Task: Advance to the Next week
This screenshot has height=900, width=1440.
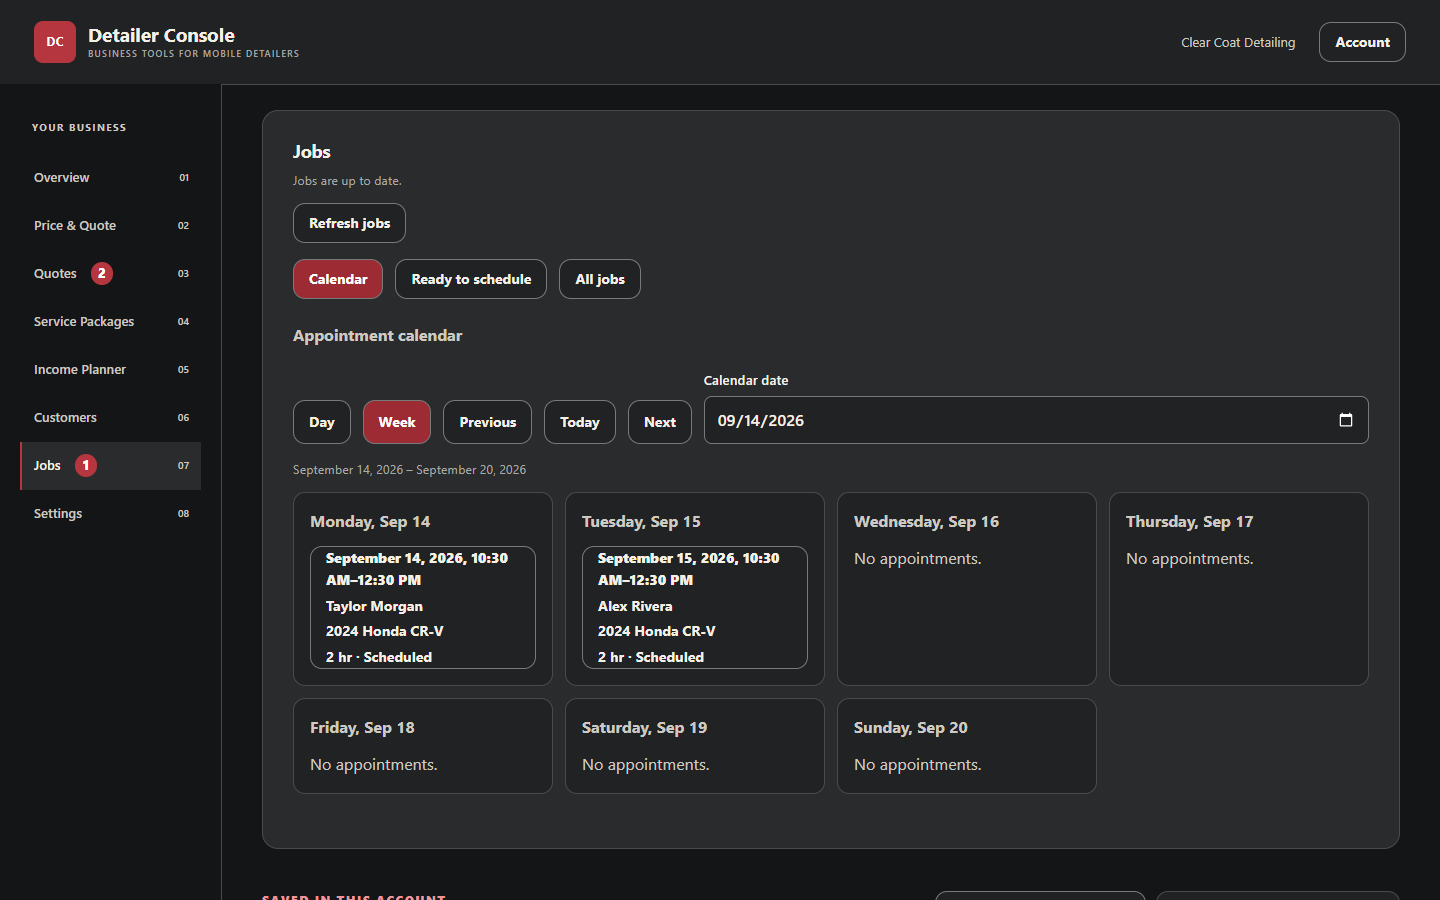Action: (x=660, y=422)
